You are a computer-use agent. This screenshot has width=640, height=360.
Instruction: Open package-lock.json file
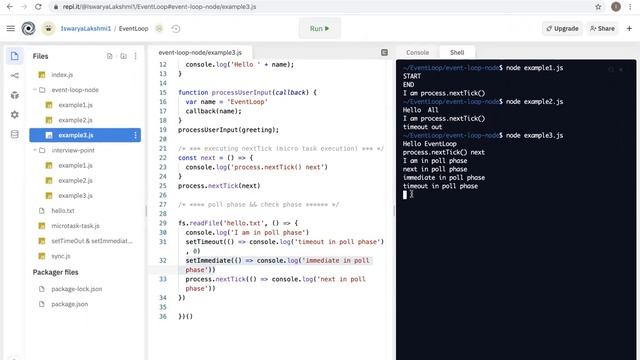click(x=77, y=289)
